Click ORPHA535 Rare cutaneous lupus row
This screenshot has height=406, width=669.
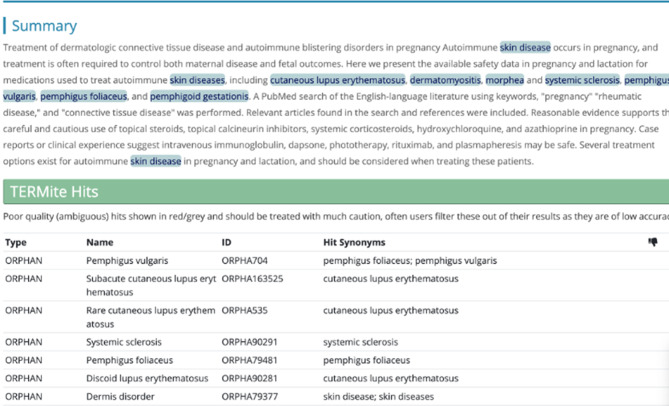336,317
